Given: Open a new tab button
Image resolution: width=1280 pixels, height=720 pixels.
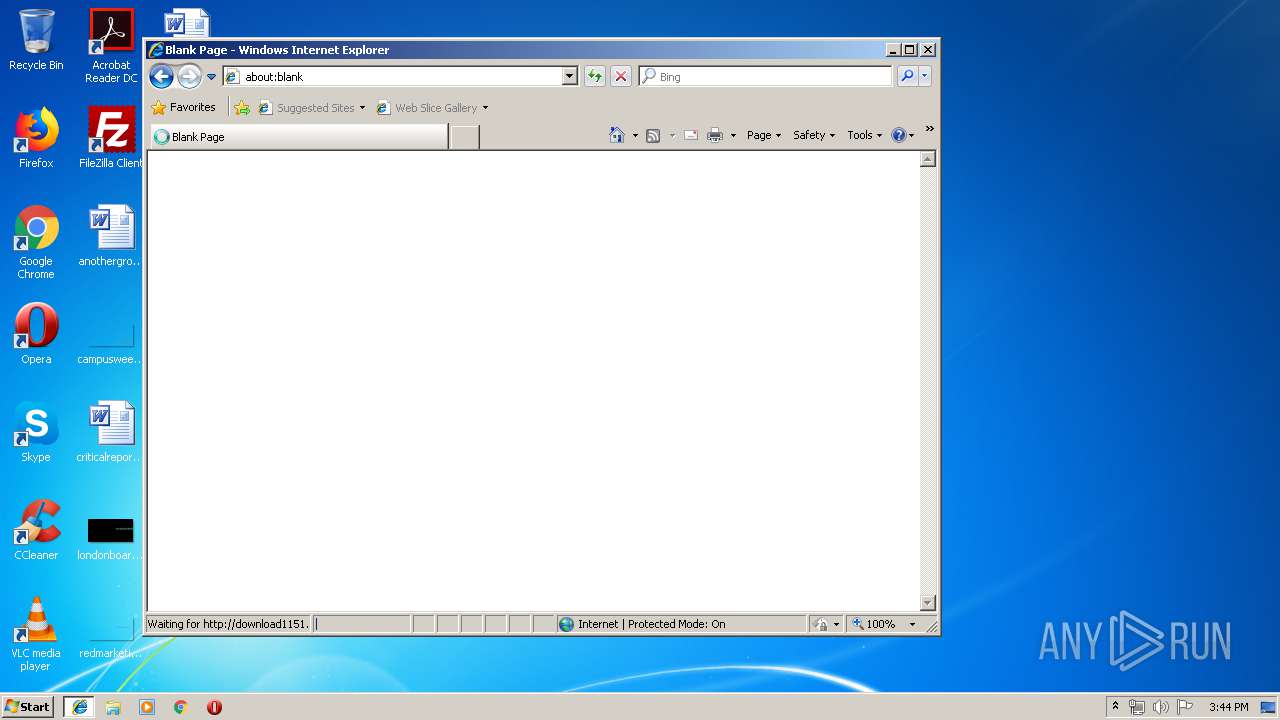Looking at the screenshot, I should 464,137.
